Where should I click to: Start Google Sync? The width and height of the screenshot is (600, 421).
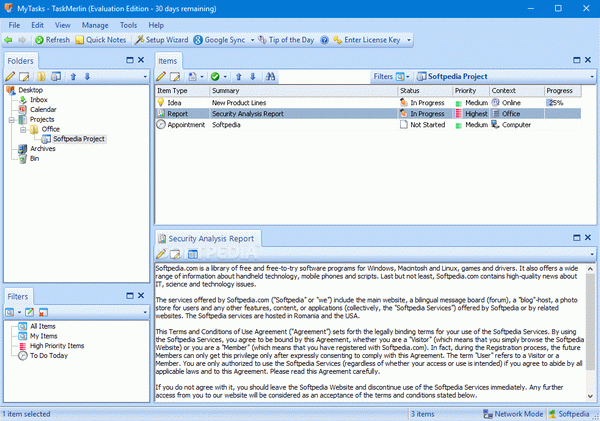pyautogui.click(x=219, y=40)
